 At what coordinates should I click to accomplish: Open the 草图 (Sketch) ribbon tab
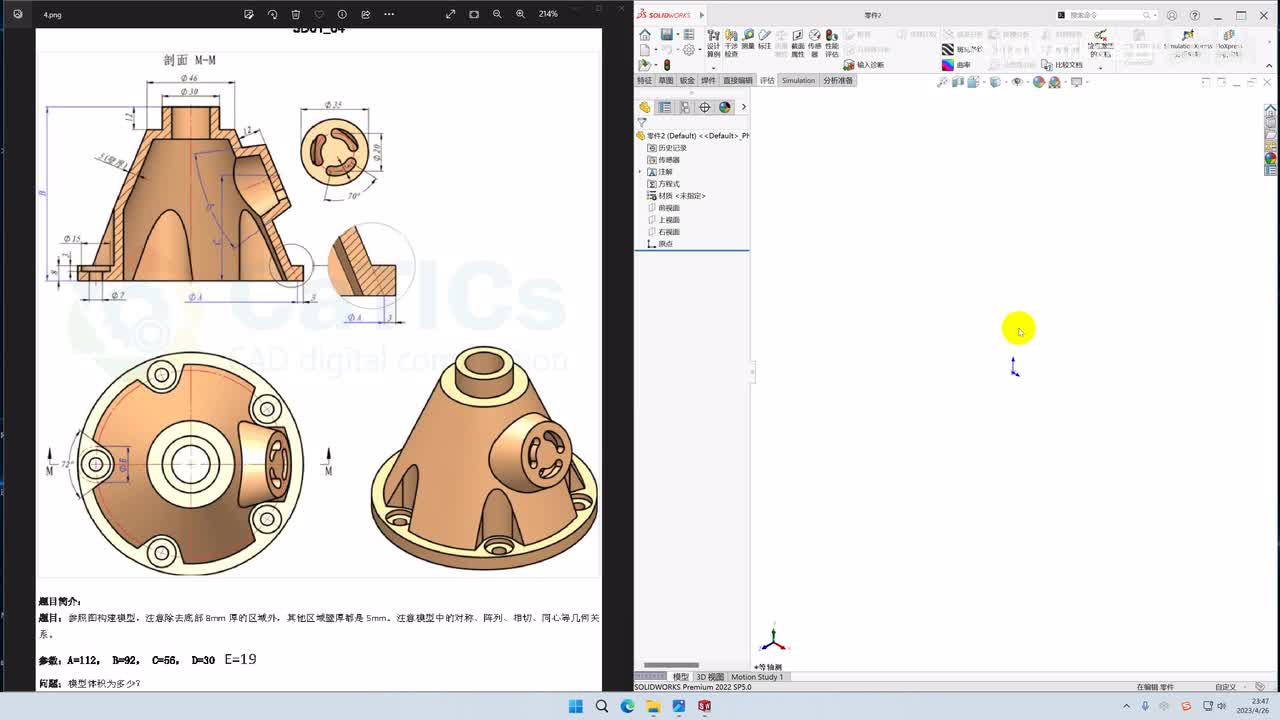[x=666, y=80]
